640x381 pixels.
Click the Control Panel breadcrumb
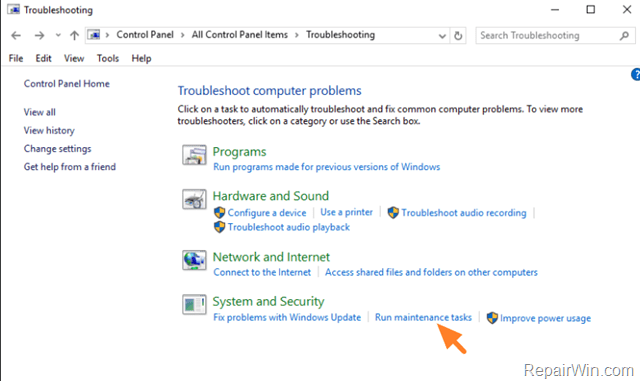pos(145,35)
